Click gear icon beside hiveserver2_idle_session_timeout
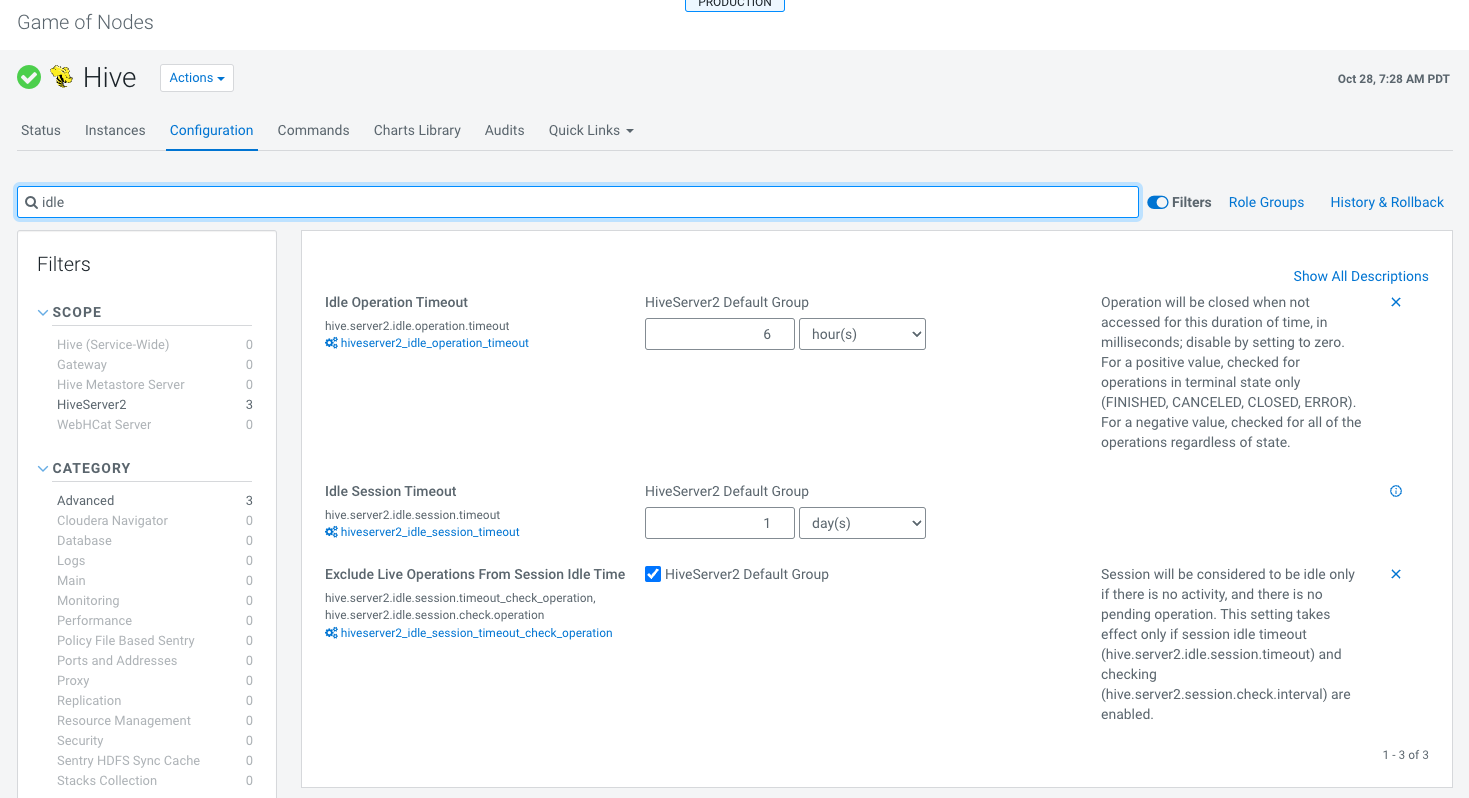Viewport: 1469px width, 798px height. click(331, 531)
